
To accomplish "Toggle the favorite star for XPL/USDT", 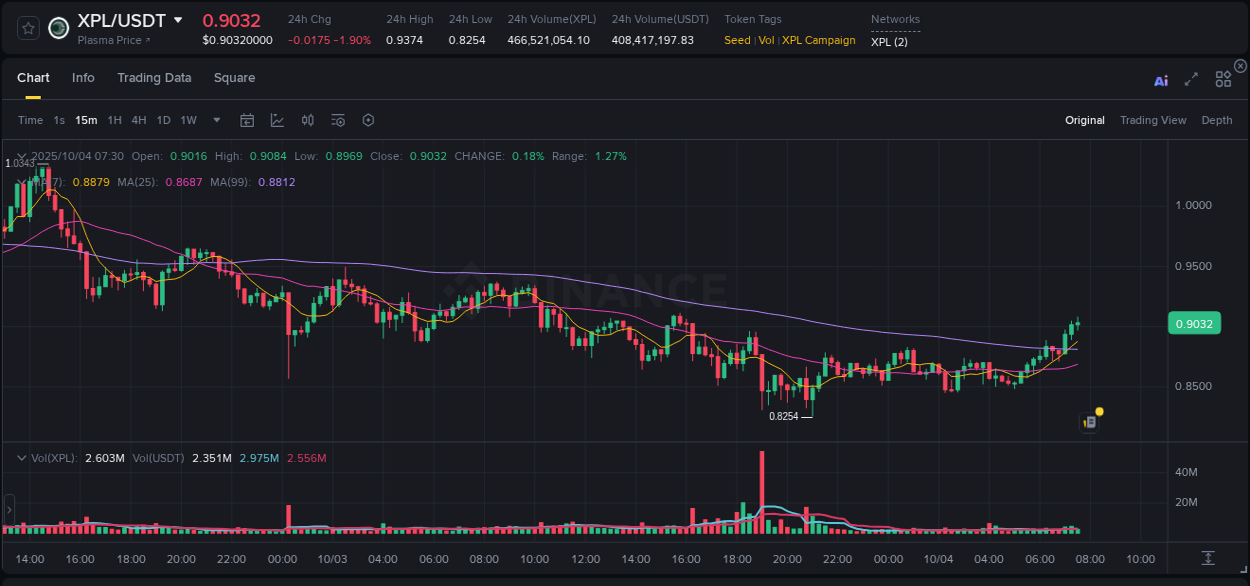I will [x=27, y=28].
